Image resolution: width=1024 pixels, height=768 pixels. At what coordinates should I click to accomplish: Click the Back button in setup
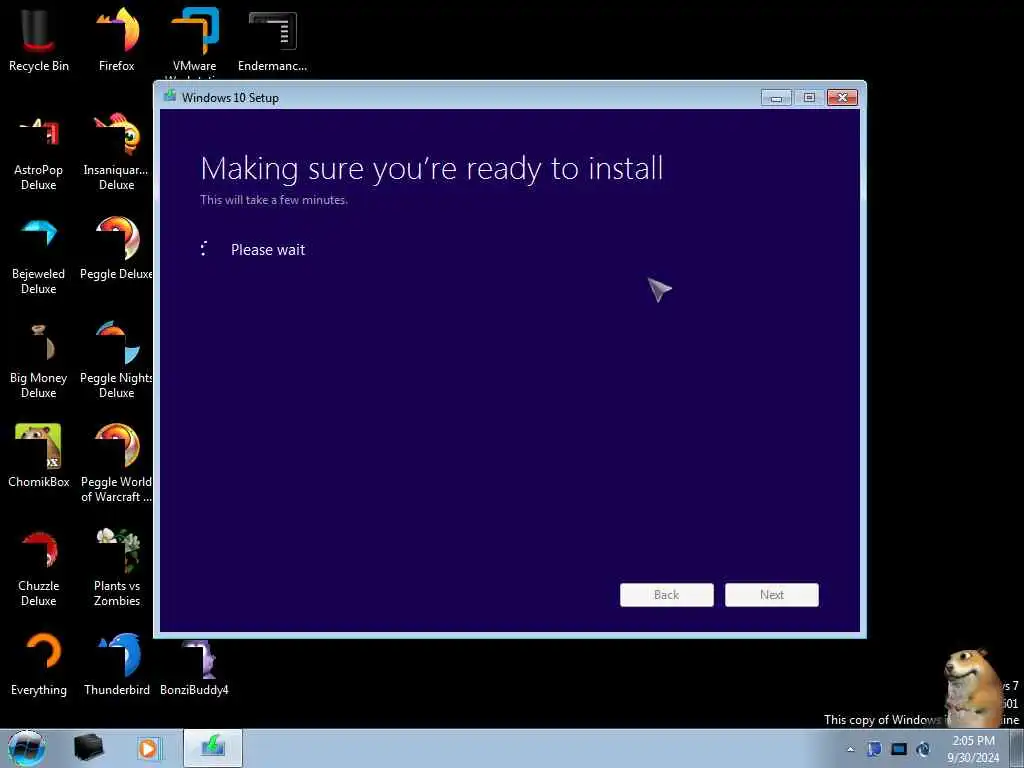pyautogui.click(x=666, y=595)
